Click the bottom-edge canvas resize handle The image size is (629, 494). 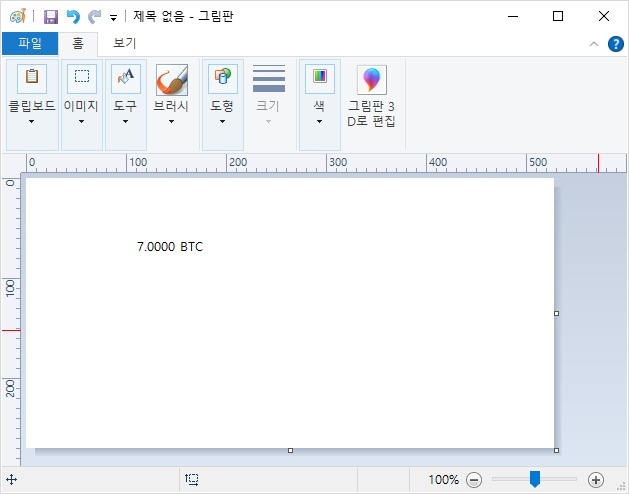(x=290, y=451)
